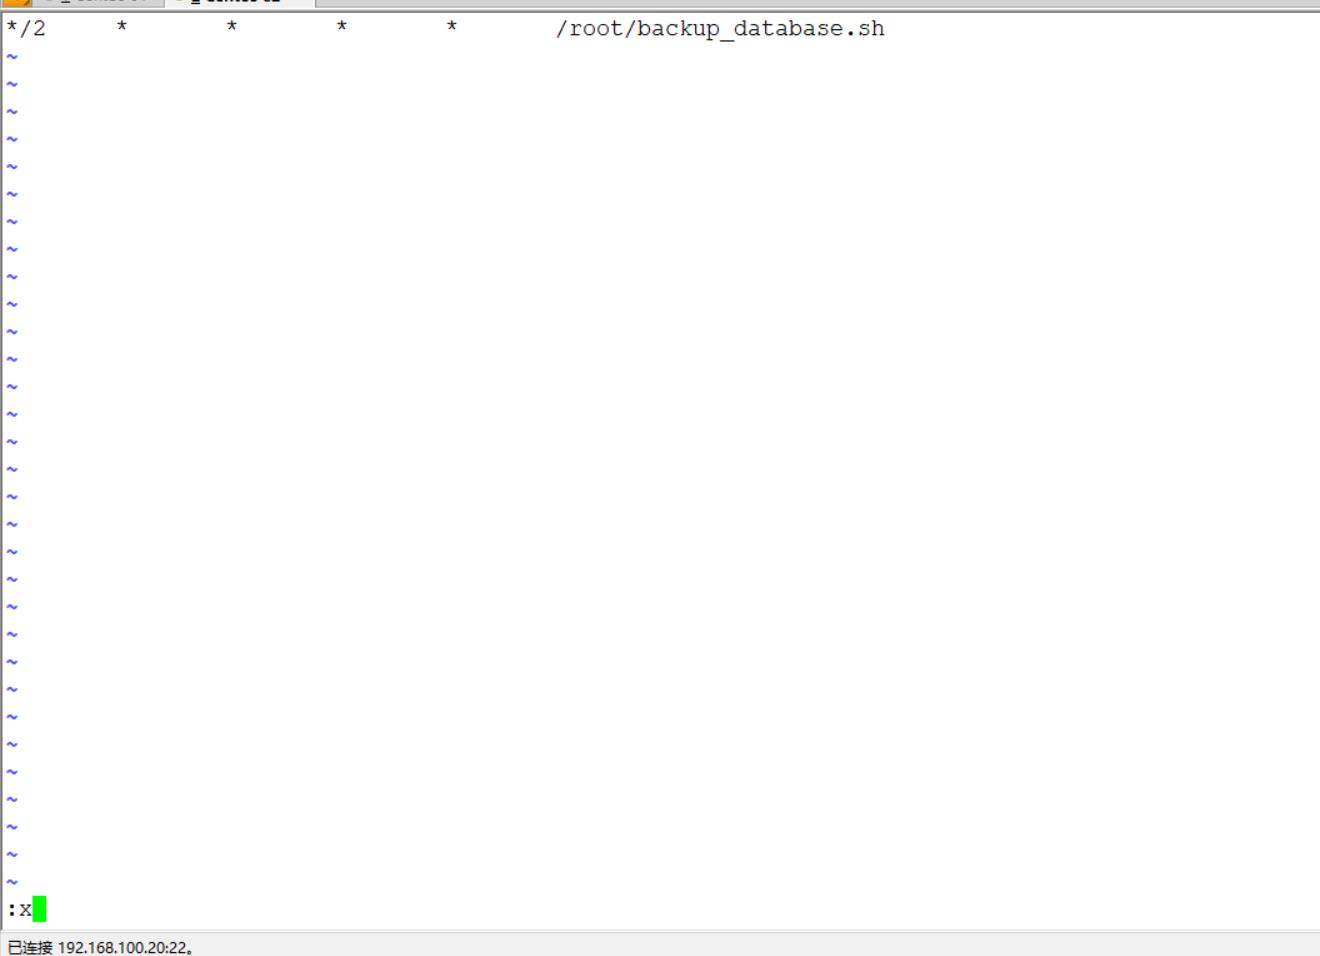Click the ":x" command at the bottom
The image size is (1320, 956).
(x=19, y=910)
